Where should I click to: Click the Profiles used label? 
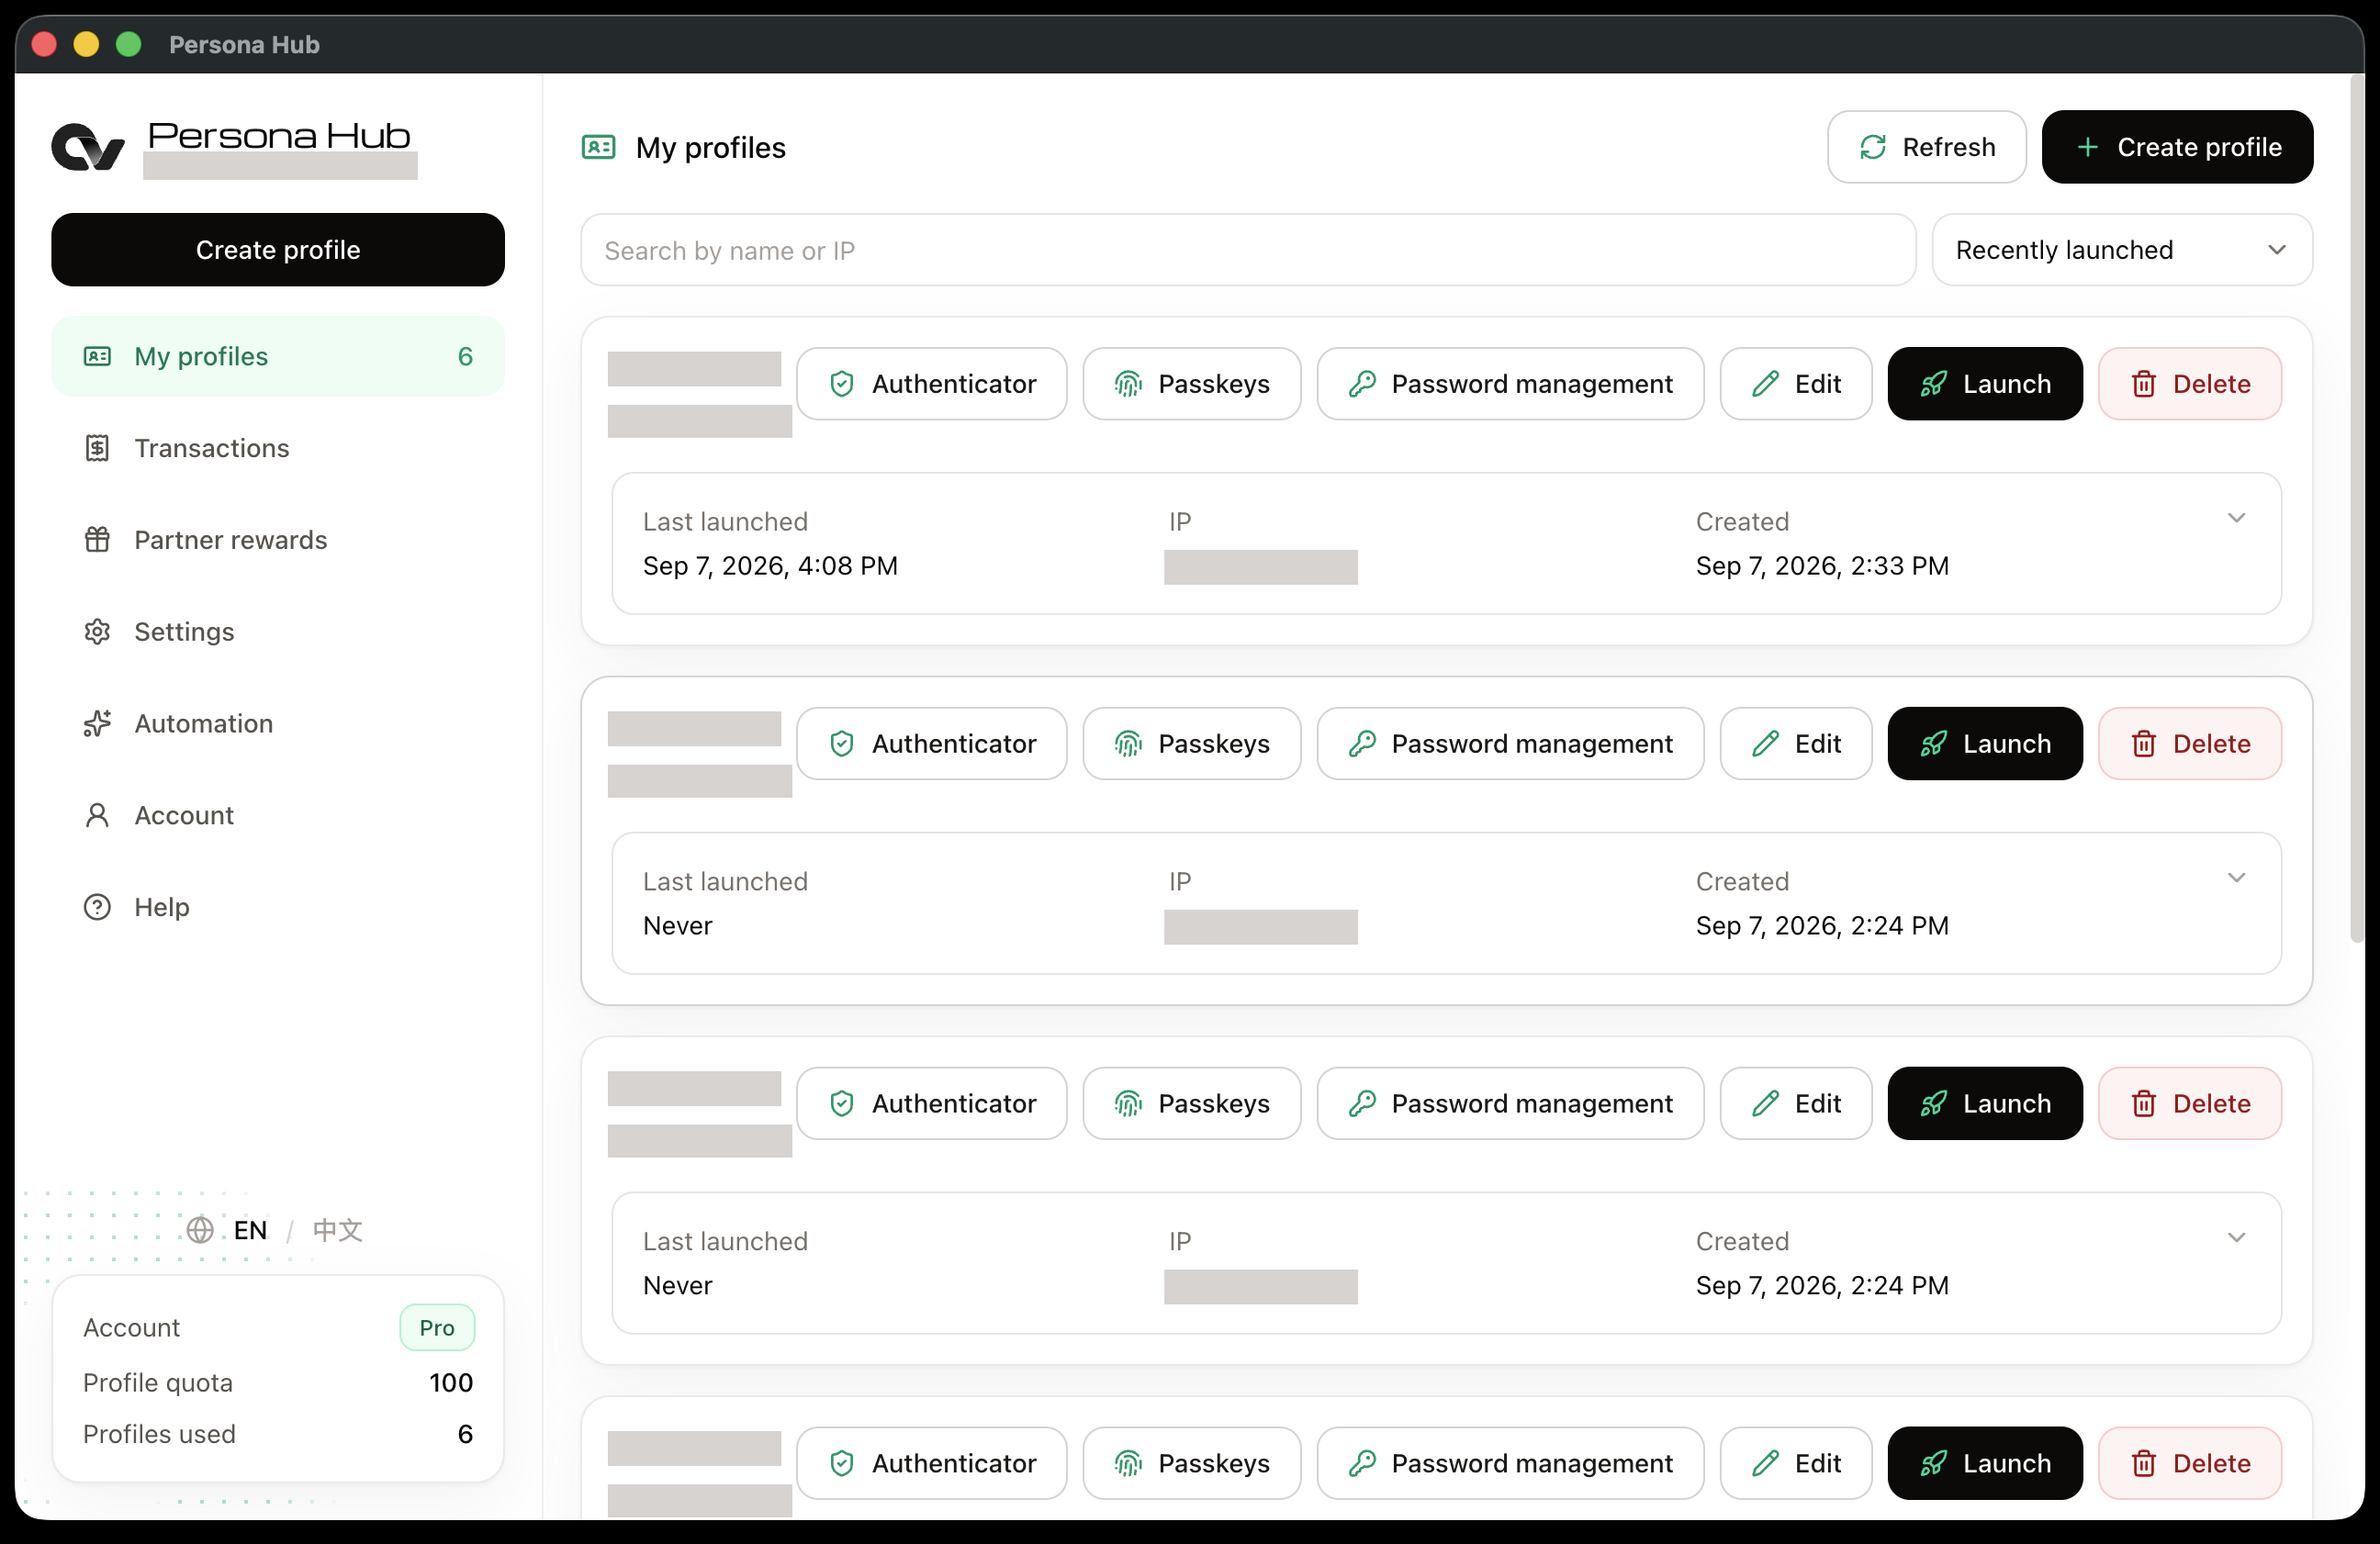159,1433
